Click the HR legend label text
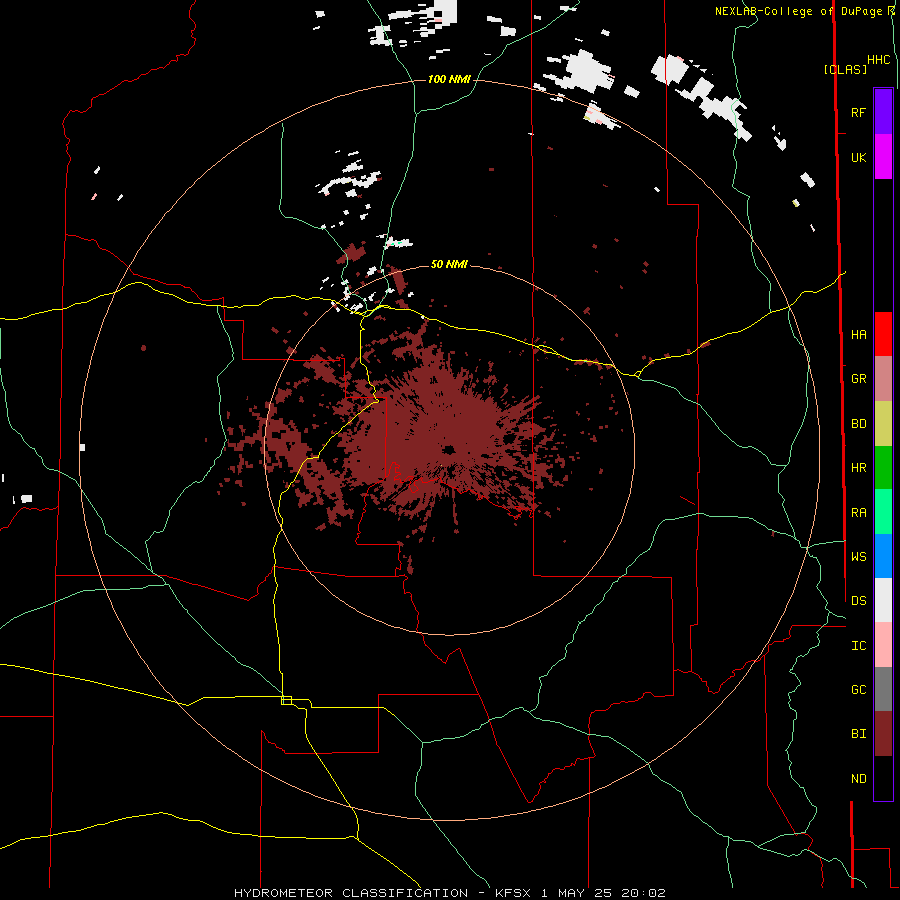This screenshot has width=900, height=900. click(x=859, y=468)
